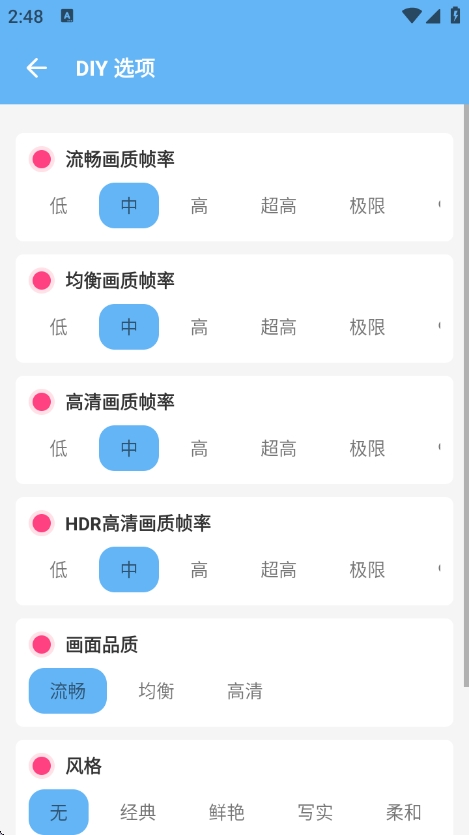The image size is (469, 835).
Task: Pick the 经典 style option
Action: click(138, 813)
